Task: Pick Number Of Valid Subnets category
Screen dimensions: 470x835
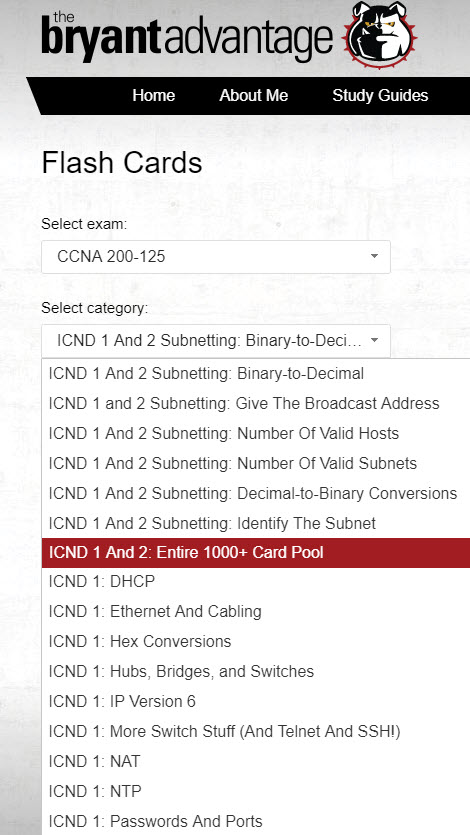Action: (256, 463)
